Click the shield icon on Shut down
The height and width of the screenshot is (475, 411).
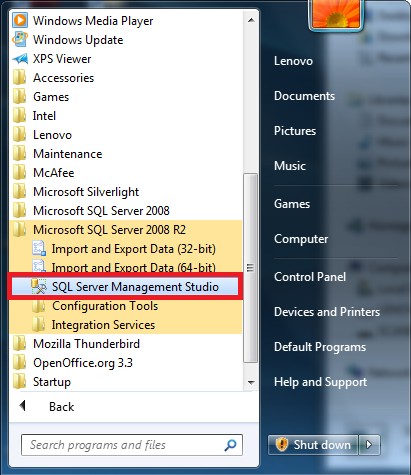pyautogui.click(x=282, y=445)
